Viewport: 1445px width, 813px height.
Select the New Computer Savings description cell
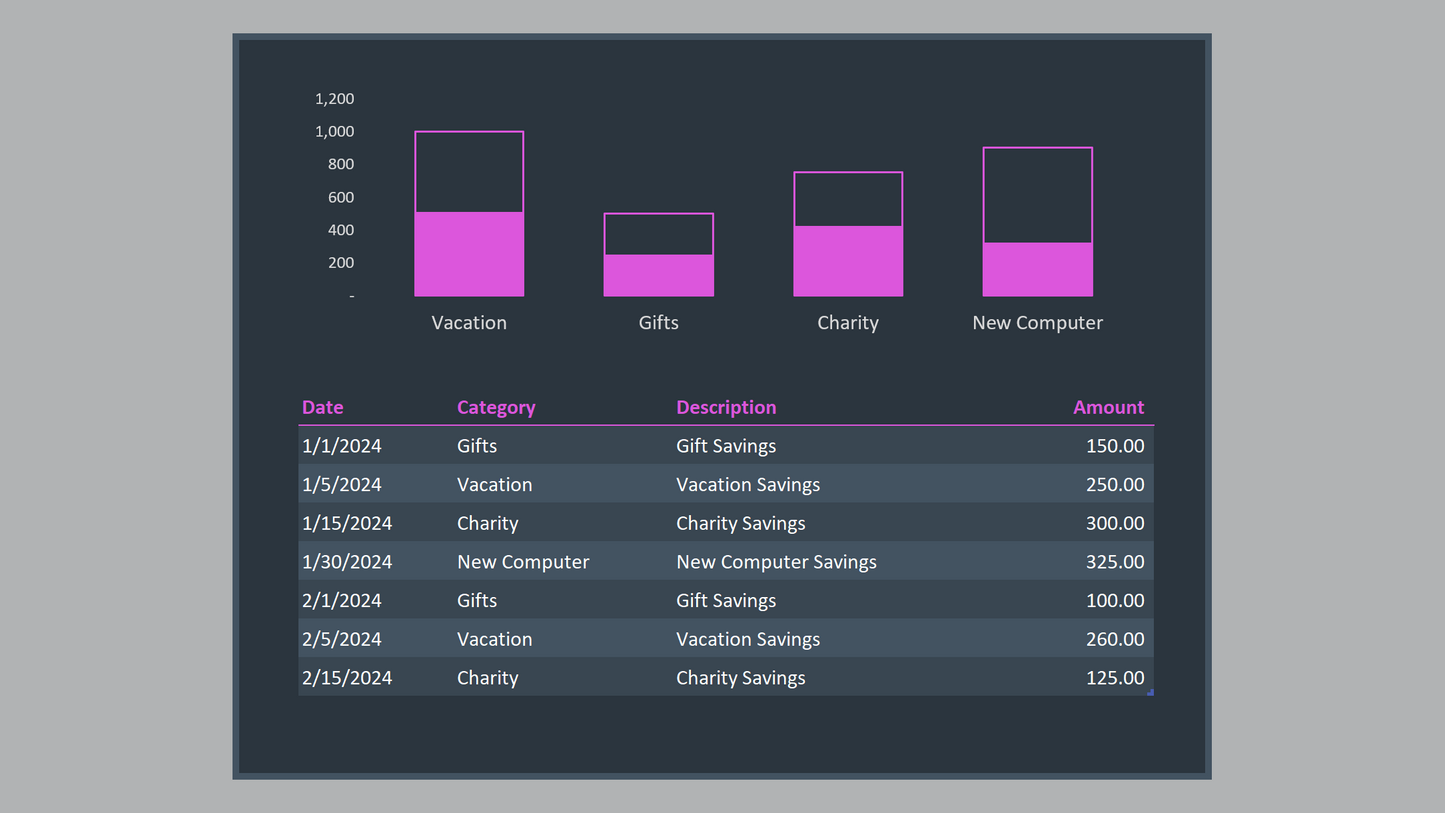click(x=776, y=562)
